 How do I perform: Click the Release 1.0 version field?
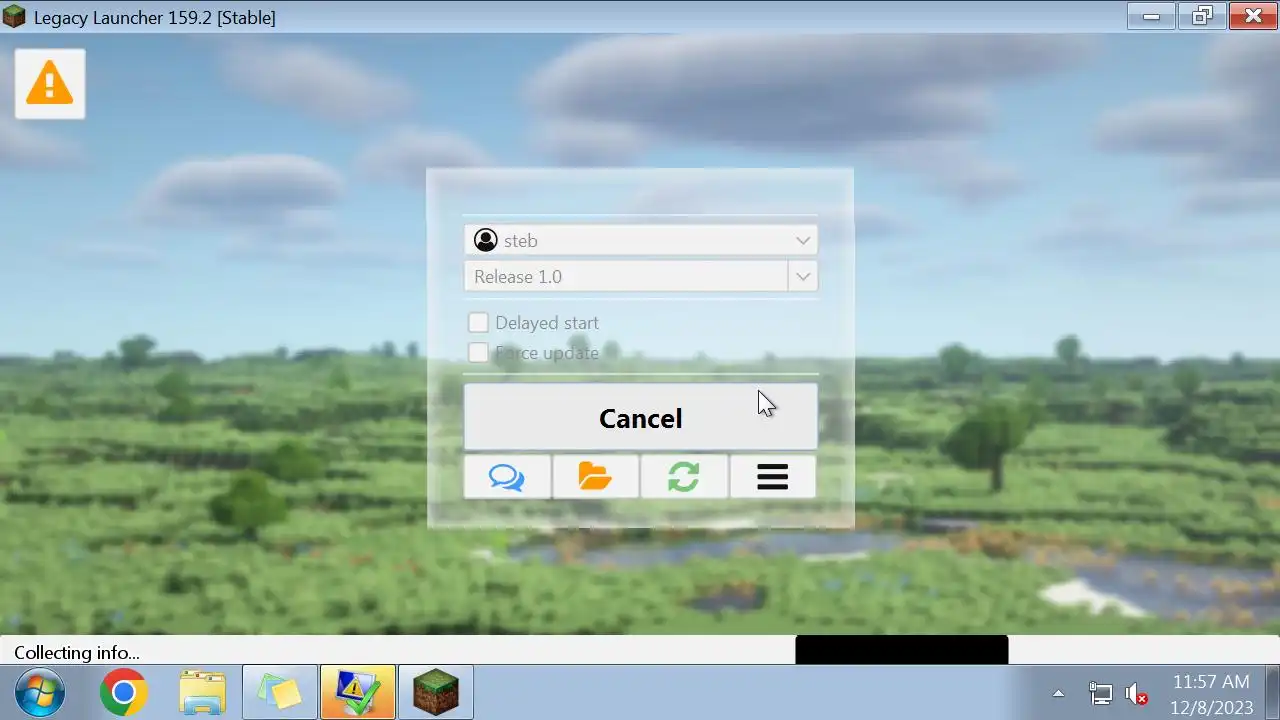pyautogui.click(x=626, y=277)
